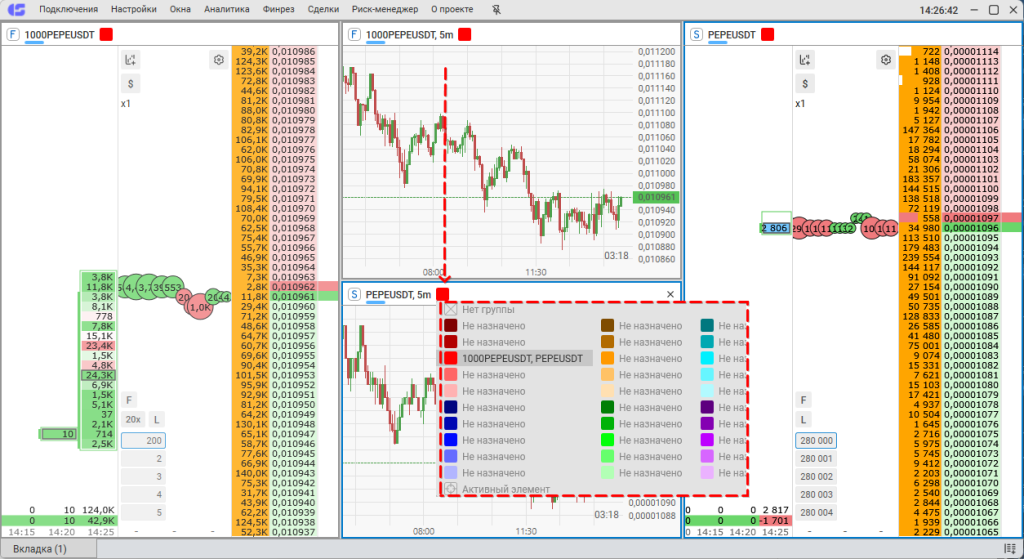Open the Аналитика menu

coord(226,10)
